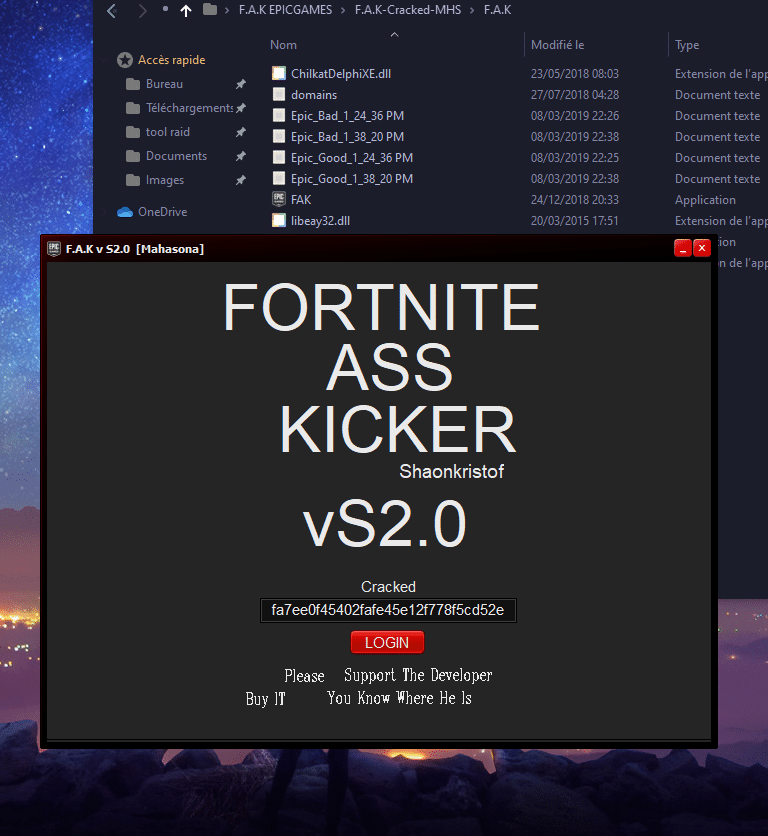Click the domains file icon
768x836 pixels.
279,94
